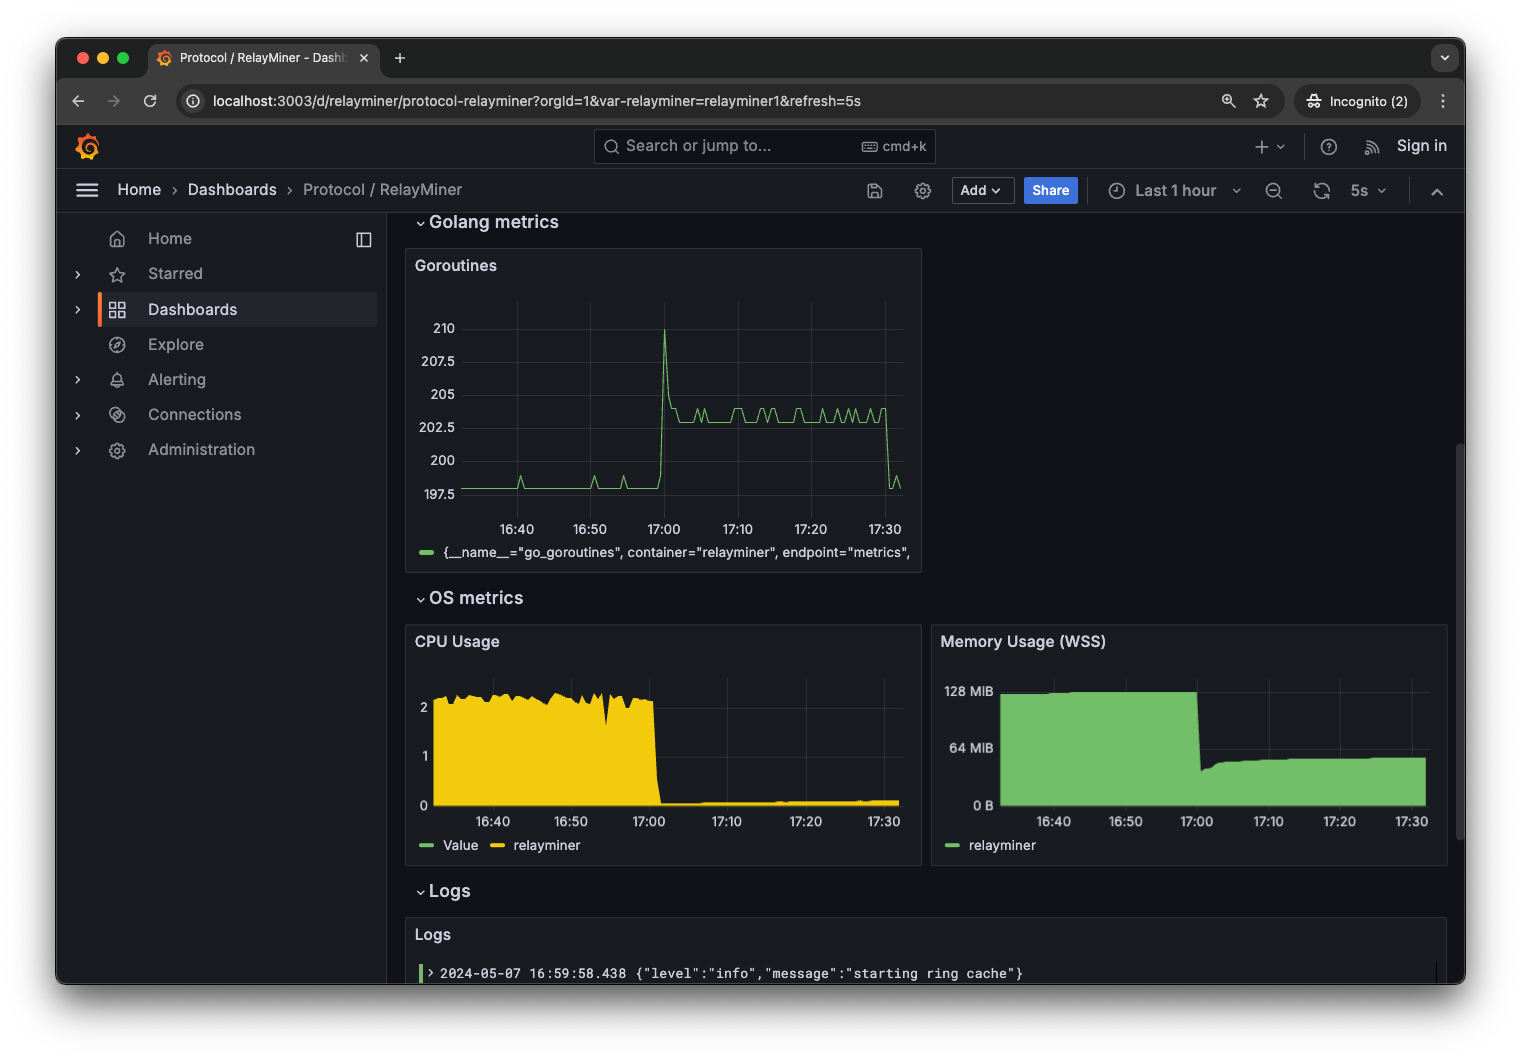This screenshot has width=1521, height=1058.
Task: Click the site information icon in address bar
Action: pos(193,101)
